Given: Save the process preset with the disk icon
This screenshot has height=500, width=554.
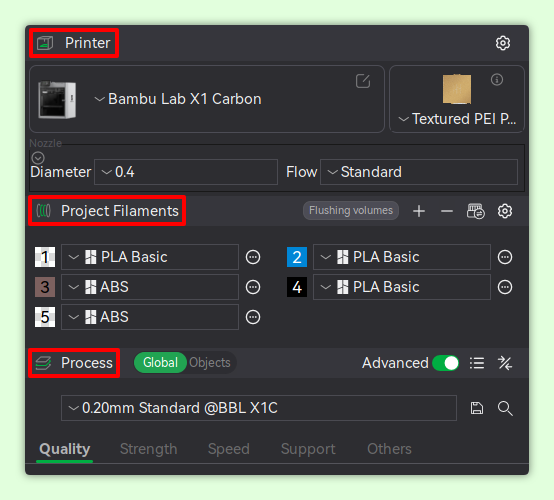Looking at the screenshot, I should [477, 408].
